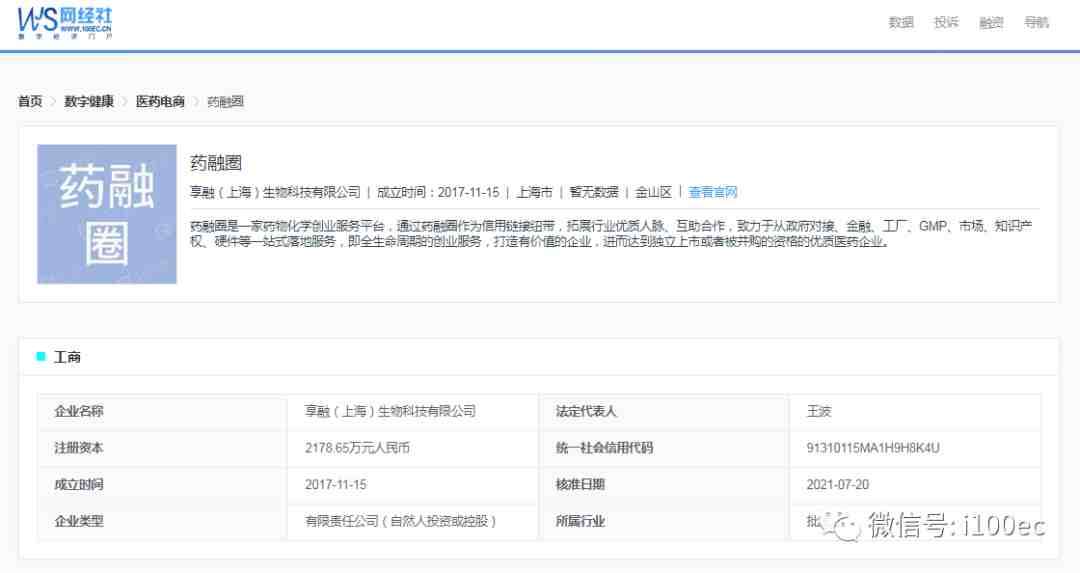Click 金山区 in company header line

[x=653, y=192]
